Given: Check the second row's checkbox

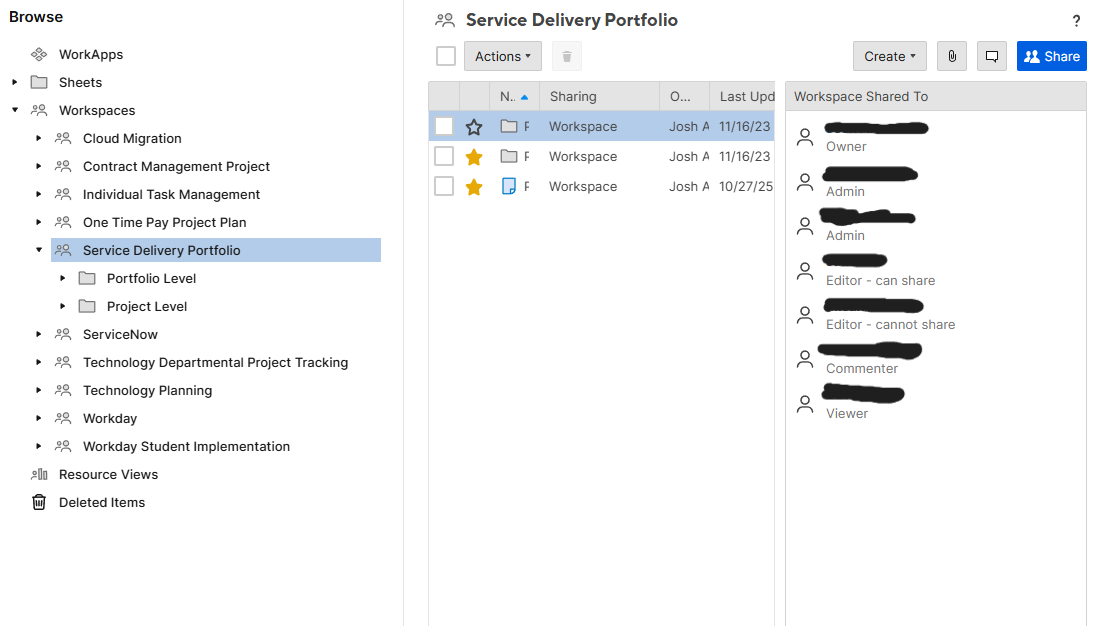Looking at the screenshot, I should (x=444, y=156).
